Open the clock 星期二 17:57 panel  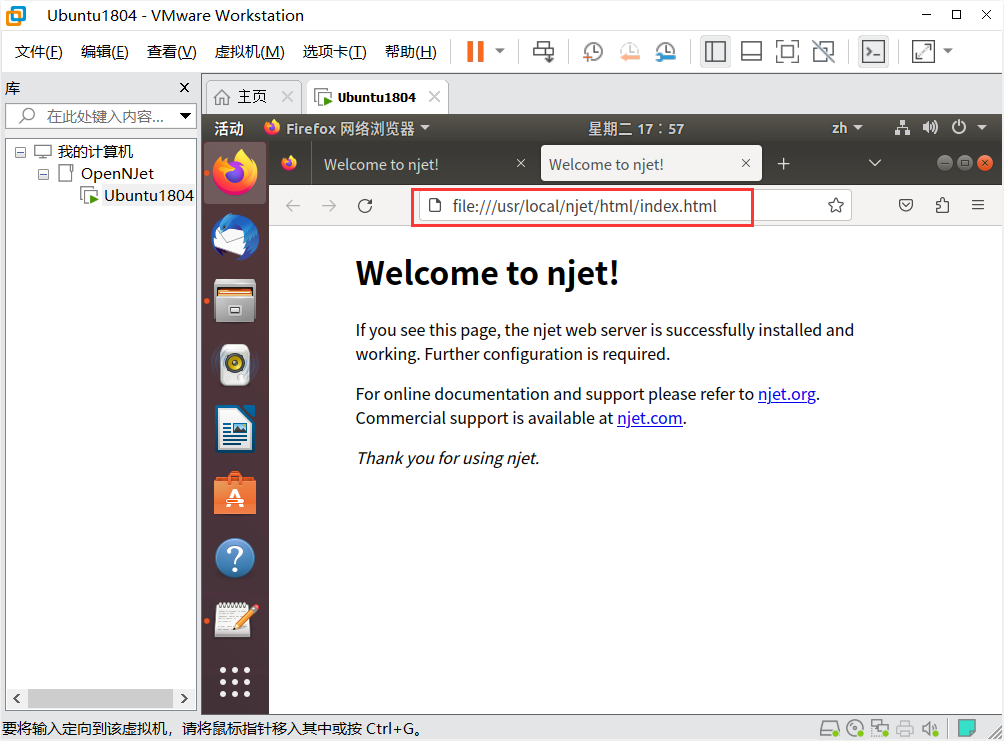click(636, 129)
